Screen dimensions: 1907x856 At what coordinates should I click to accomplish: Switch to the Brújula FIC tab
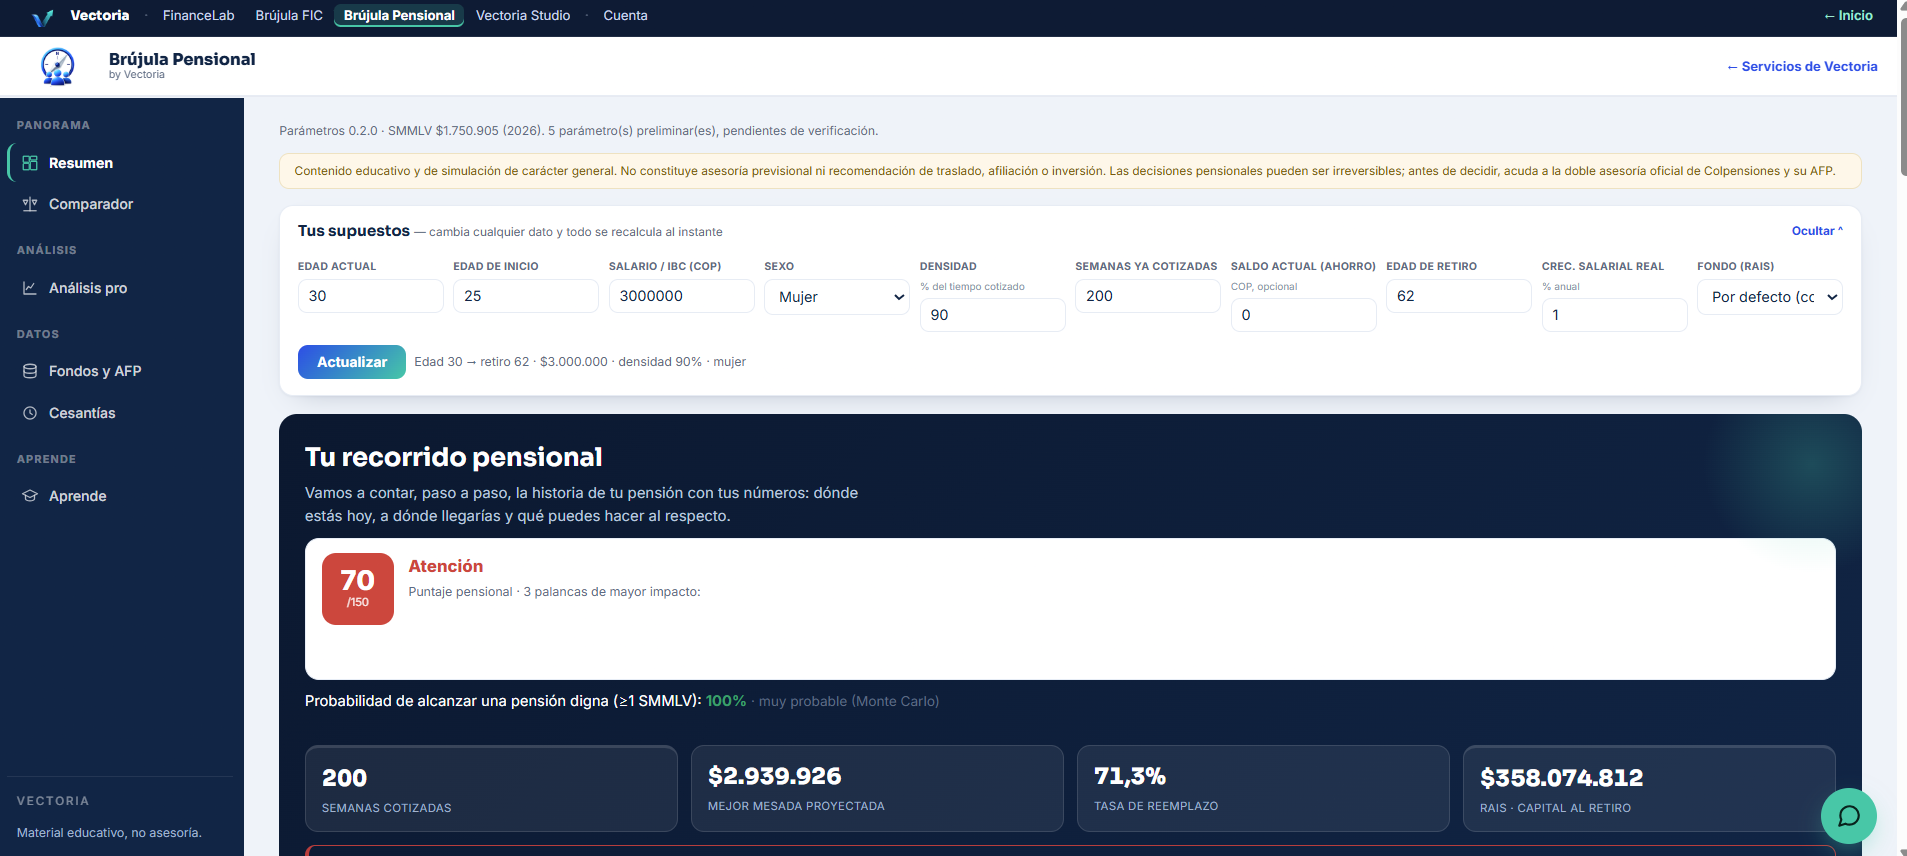289,15
